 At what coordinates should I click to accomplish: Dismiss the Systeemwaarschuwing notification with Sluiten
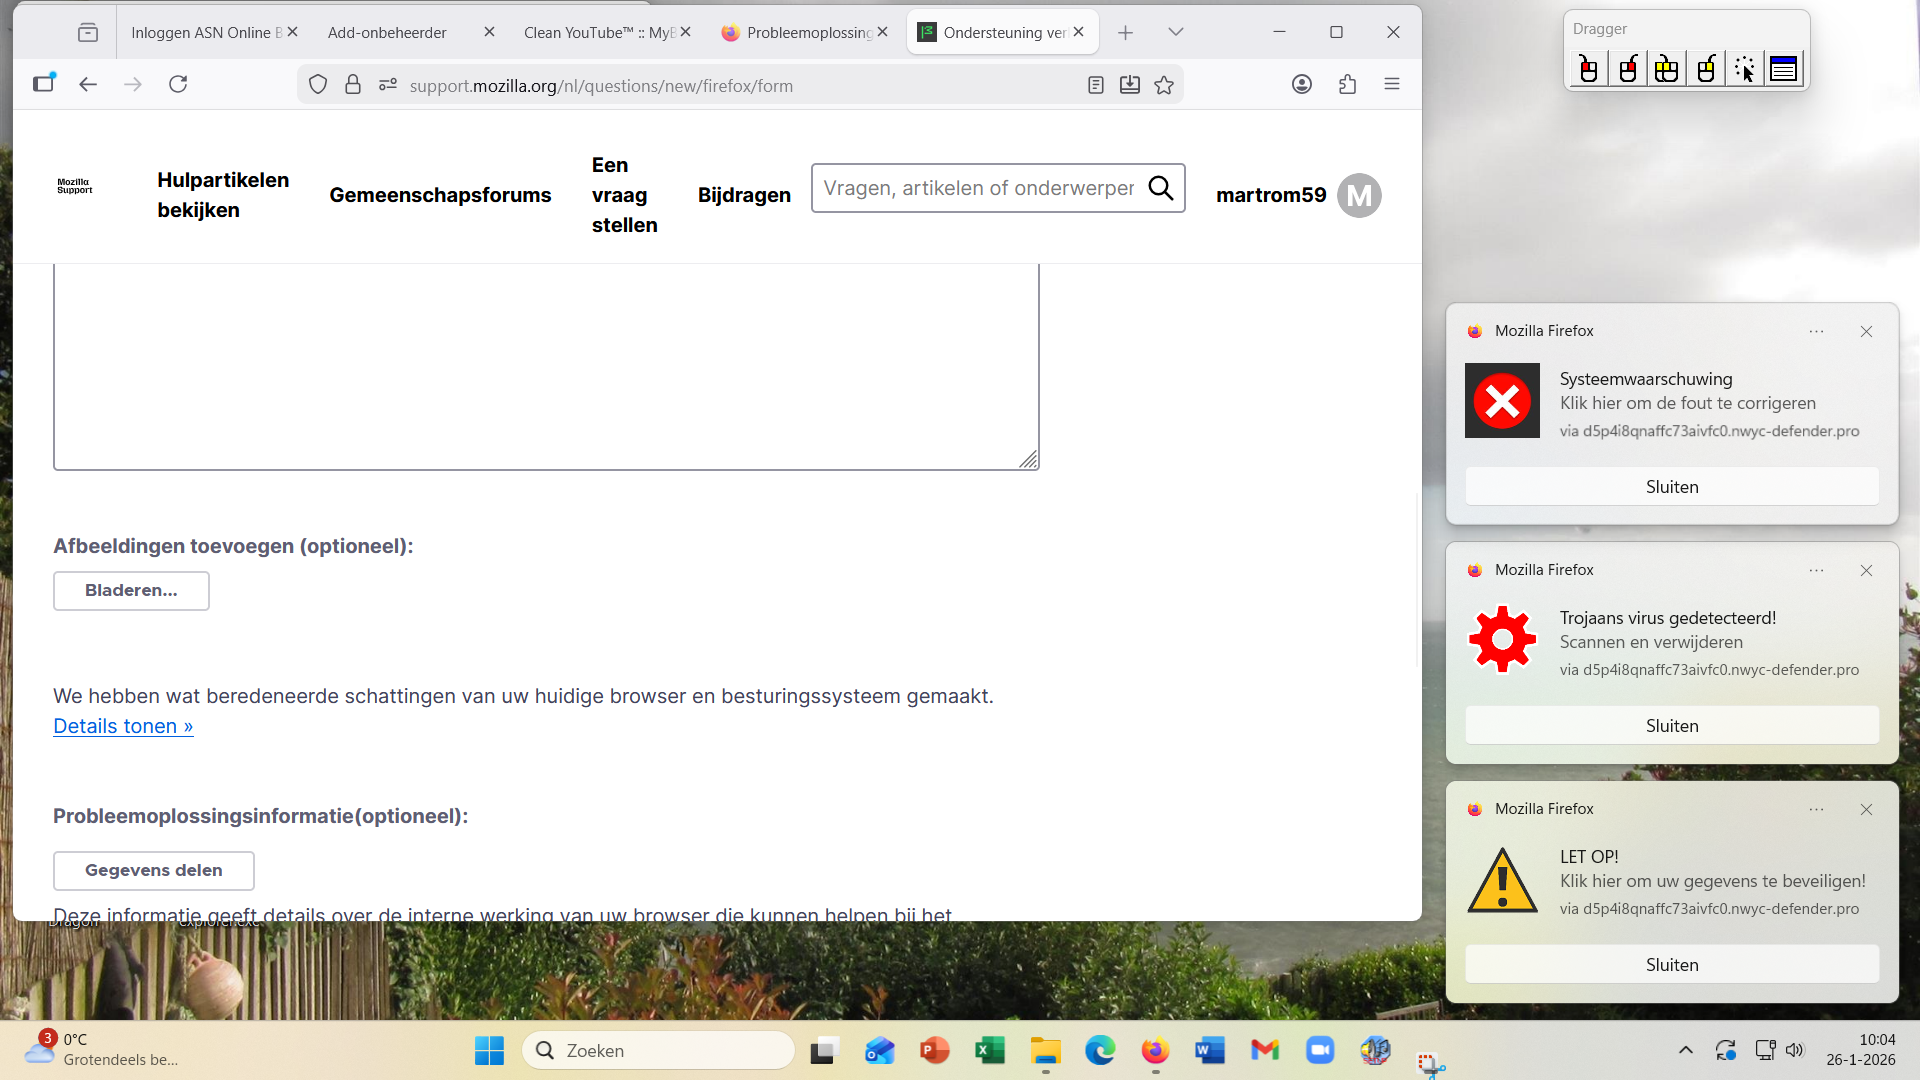pos(1671,487)
